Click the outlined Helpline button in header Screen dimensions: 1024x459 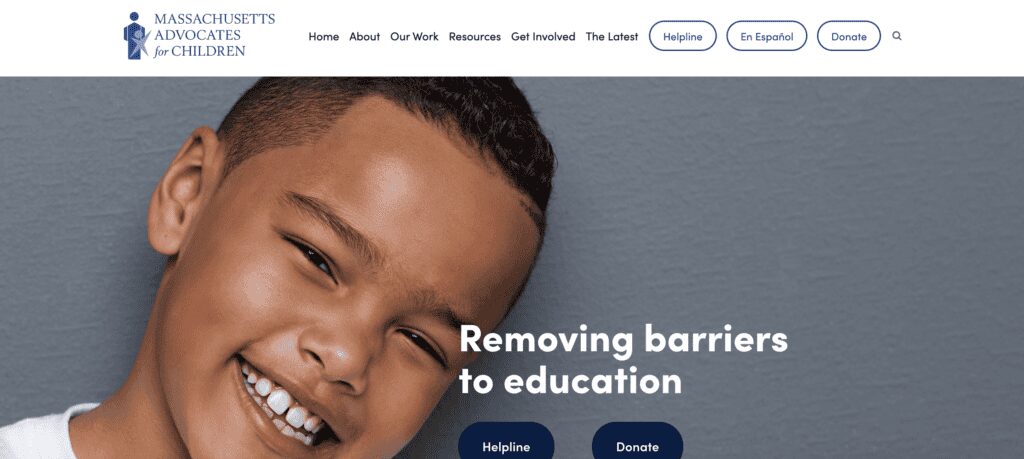[682, 36]
